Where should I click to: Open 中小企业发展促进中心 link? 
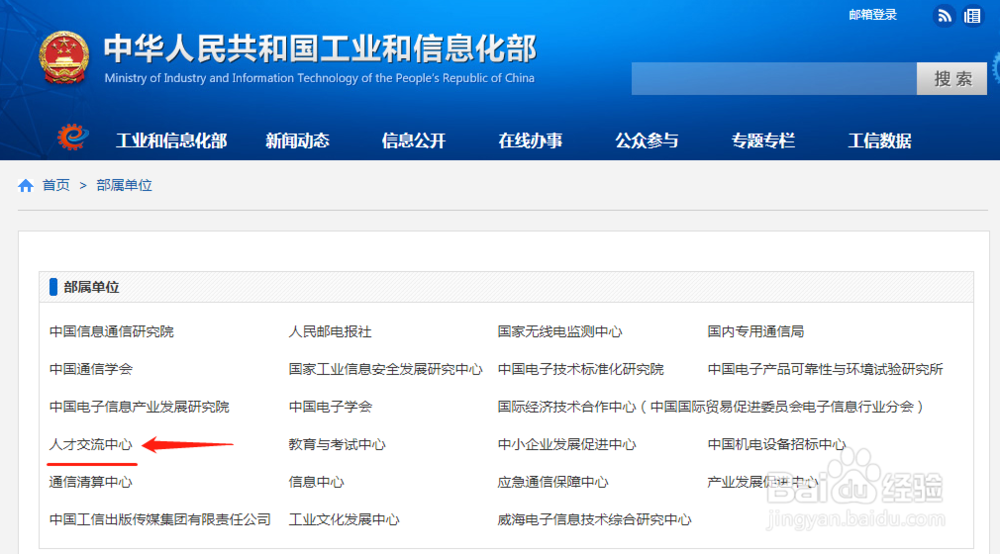pos(567,444)
